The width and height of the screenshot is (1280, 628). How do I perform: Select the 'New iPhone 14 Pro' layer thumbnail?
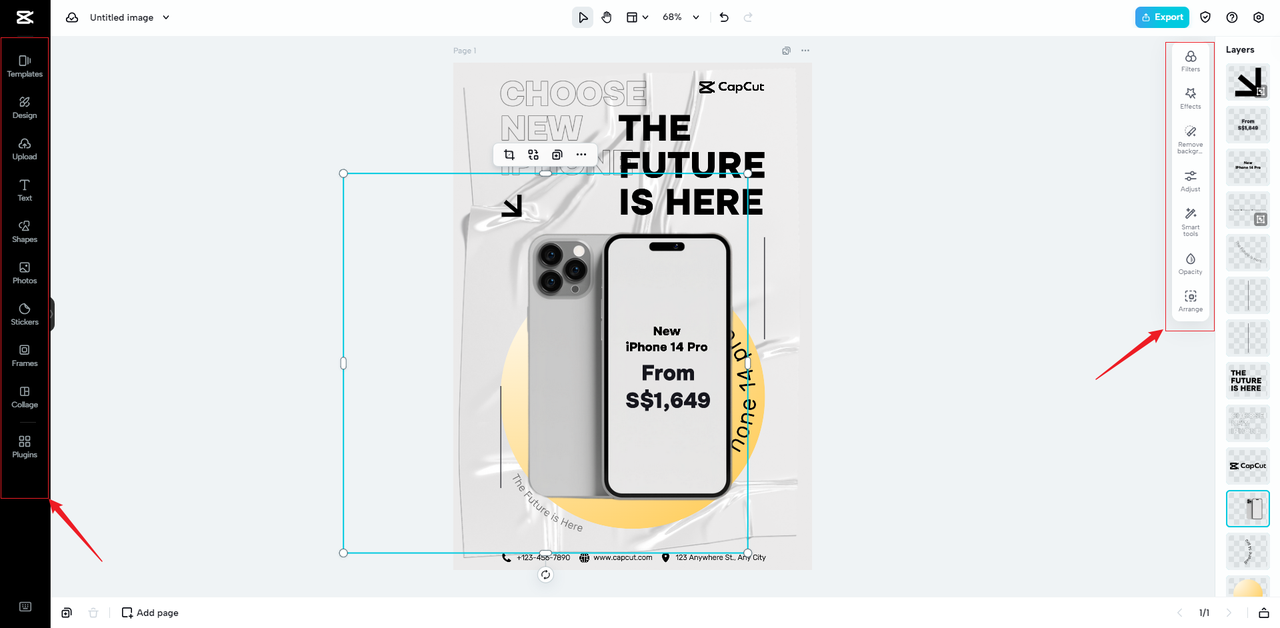pyautogui.click(x=1248, y=167)
